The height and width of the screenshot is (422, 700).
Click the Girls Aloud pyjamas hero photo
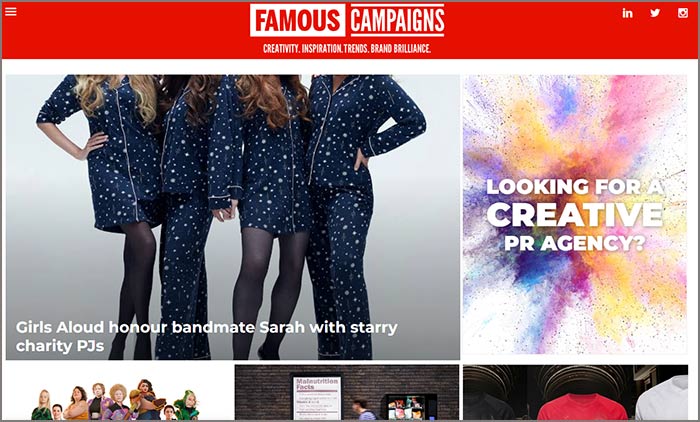[233, 217]
